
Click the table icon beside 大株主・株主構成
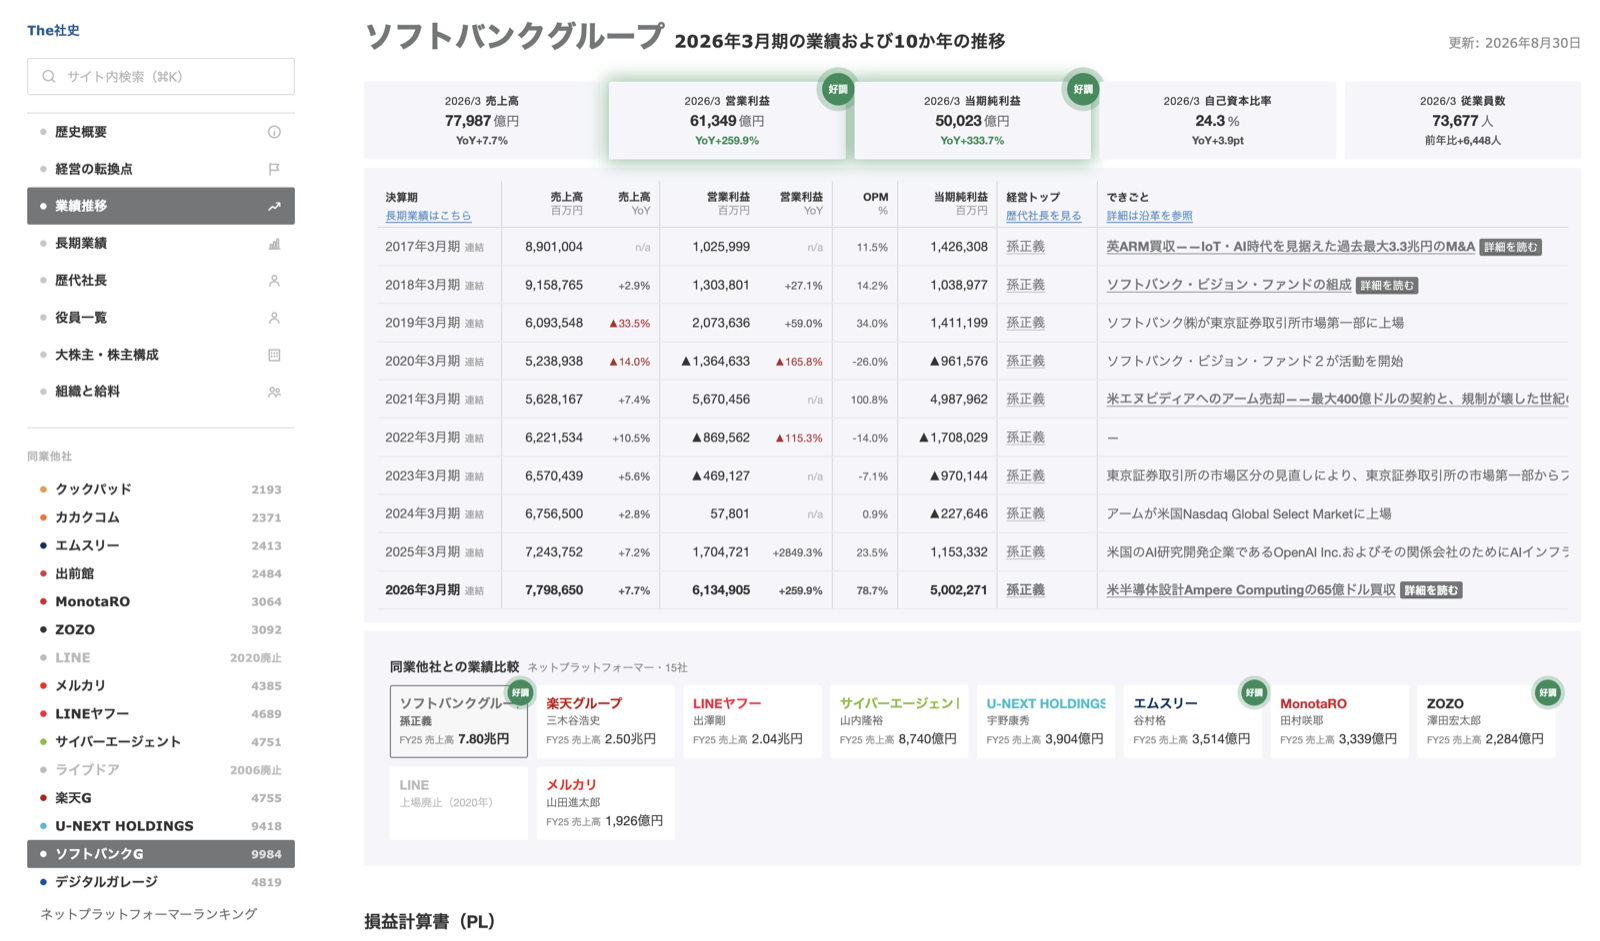274,355
